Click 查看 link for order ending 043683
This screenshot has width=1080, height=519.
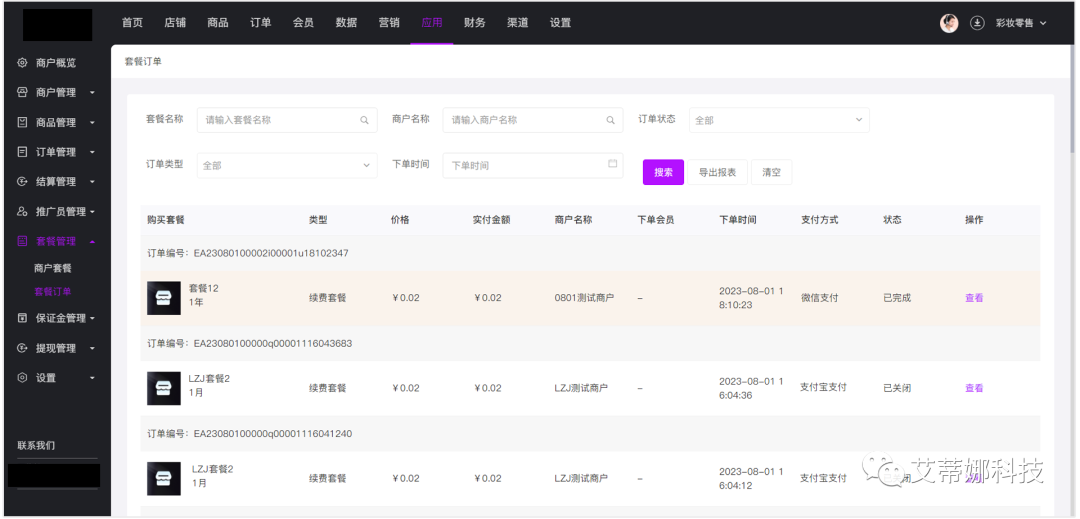(x=974, y=388)
